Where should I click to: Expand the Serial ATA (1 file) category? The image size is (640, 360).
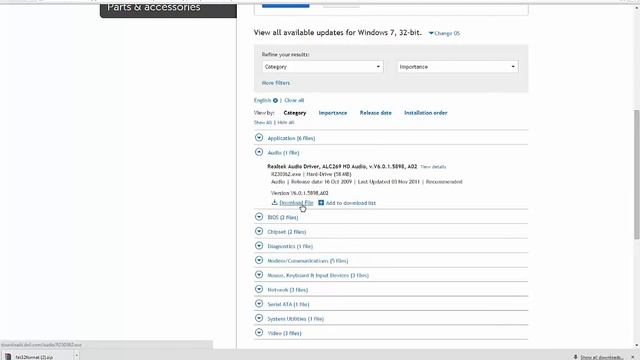click(x=259, y=304)
